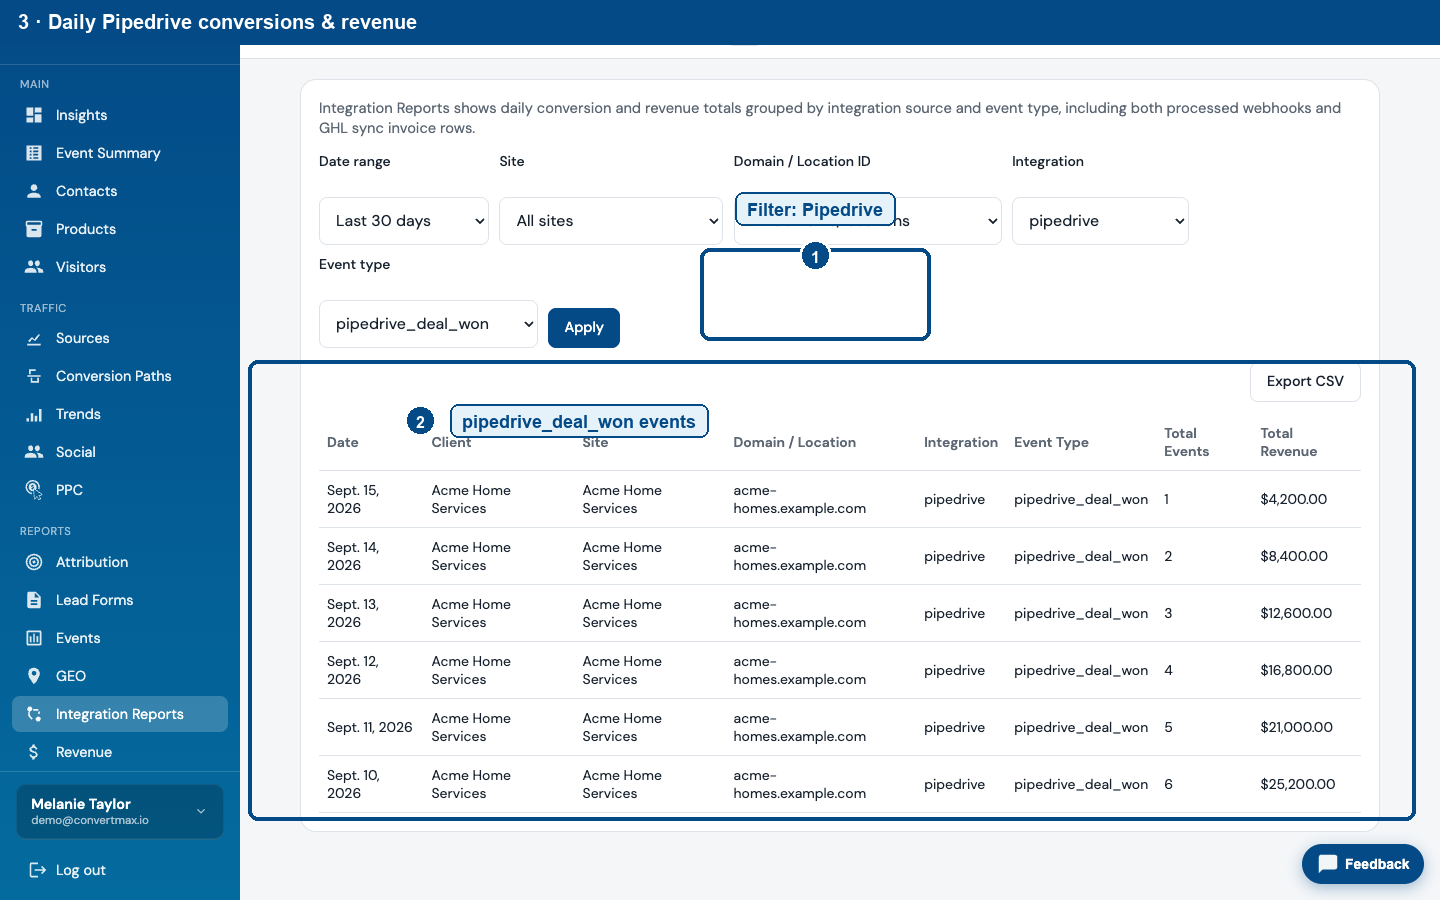Open the Visitors group icon
Image resolution: width=1440 pixels, height=900 pixels.
[x=34, y=267]
